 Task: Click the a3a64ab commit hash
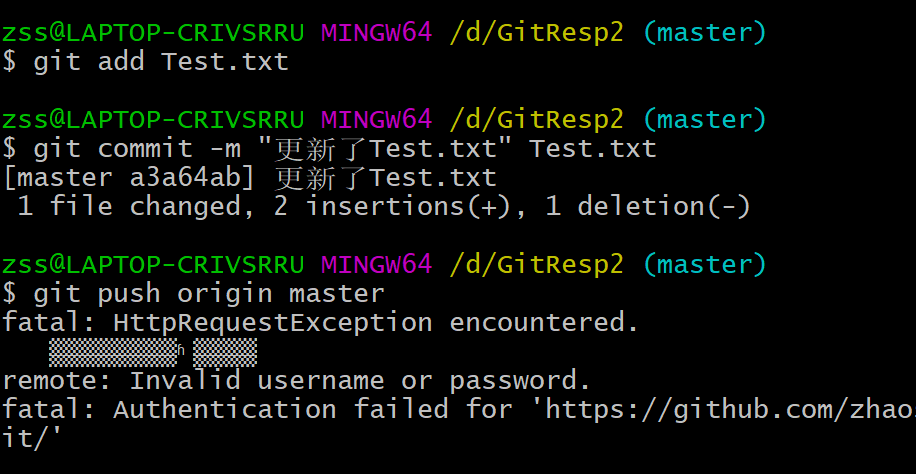tap(185, 178)
